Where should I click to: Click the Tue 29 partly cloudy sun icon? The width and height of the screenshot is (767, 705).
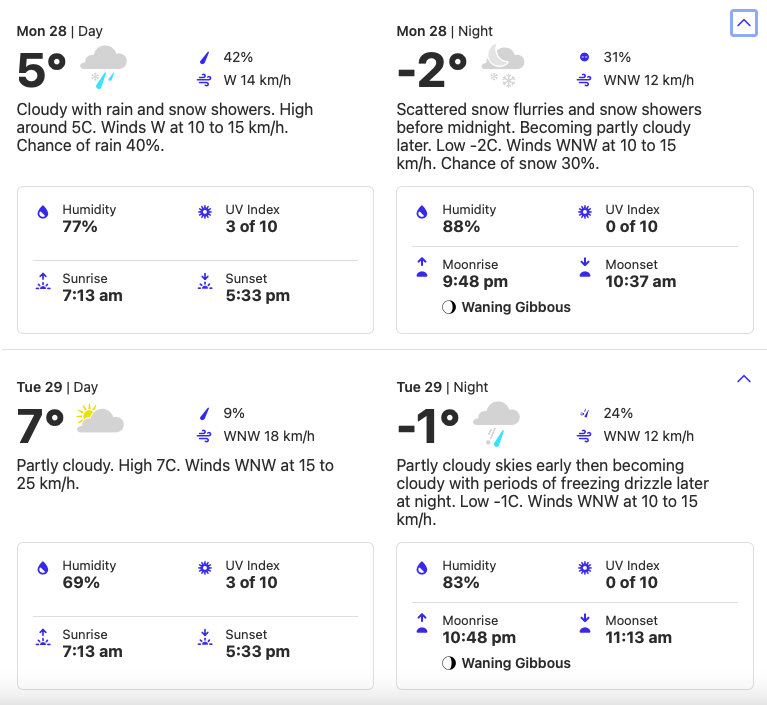point(99,420)
